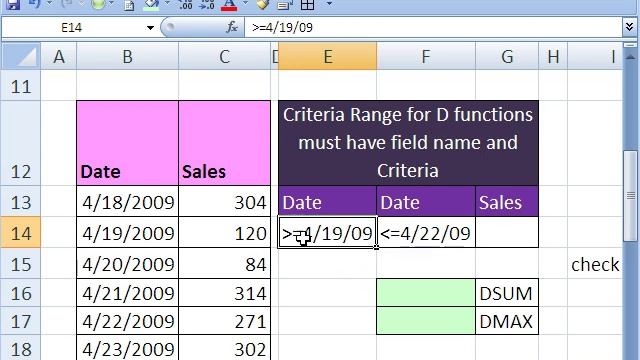Click the purple Sales criteria header cell
Viewport: 640px width, 360px height.
[x=507, y=202]
